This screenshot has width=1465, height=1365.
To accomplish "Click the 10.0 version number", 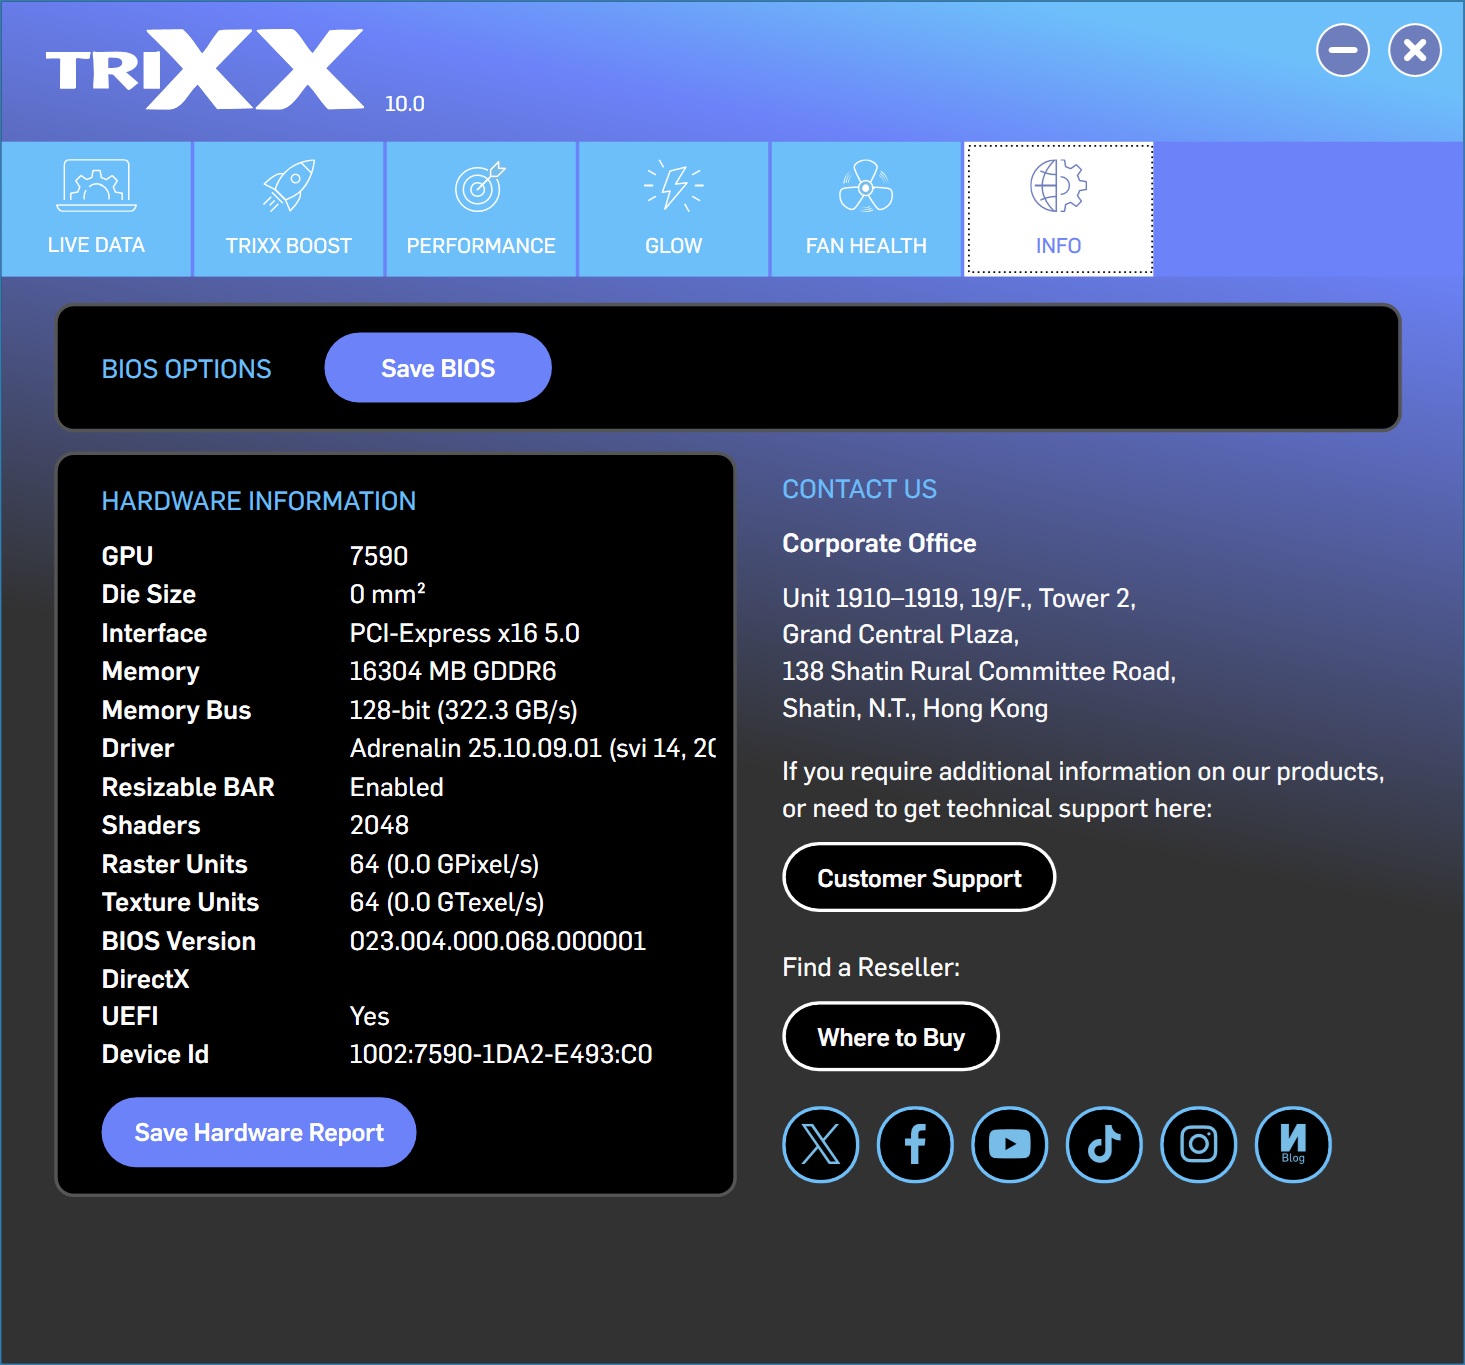I will coord(405,104).
